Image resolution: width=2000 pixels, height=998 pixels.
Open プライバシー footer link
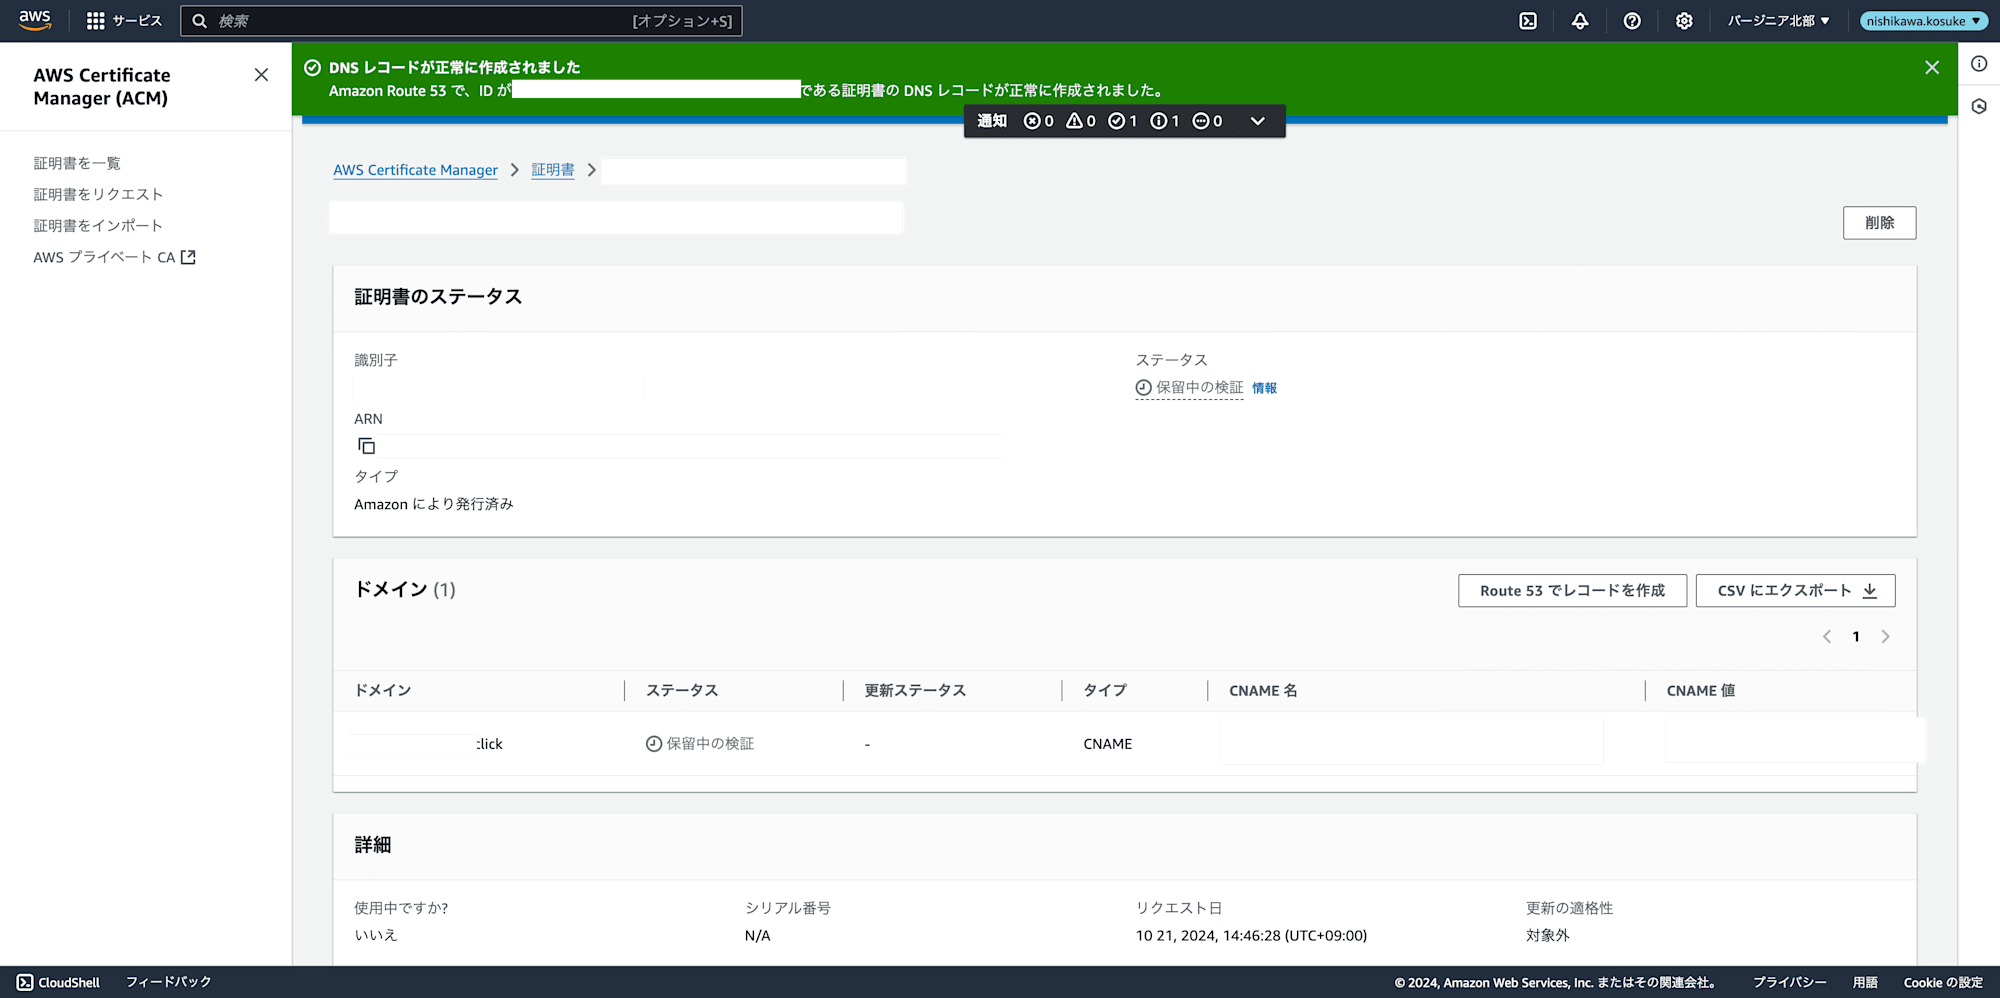point(1790,983)
